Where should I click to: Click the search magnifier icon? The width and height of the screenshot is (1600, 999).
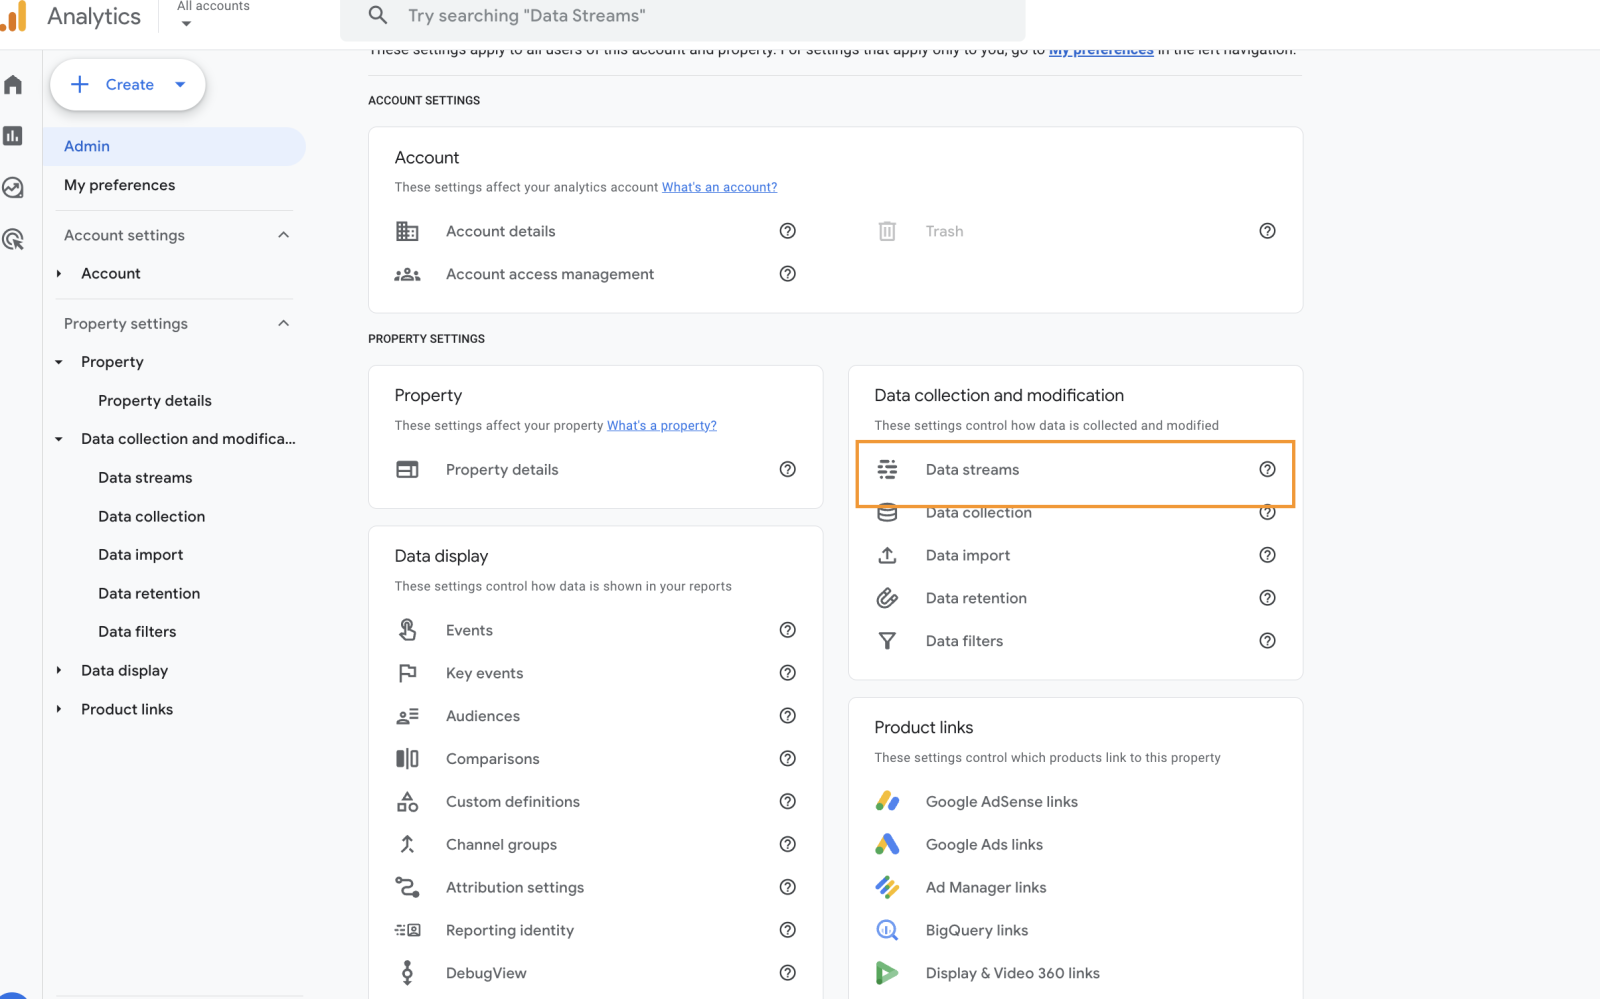pos(378,15)
